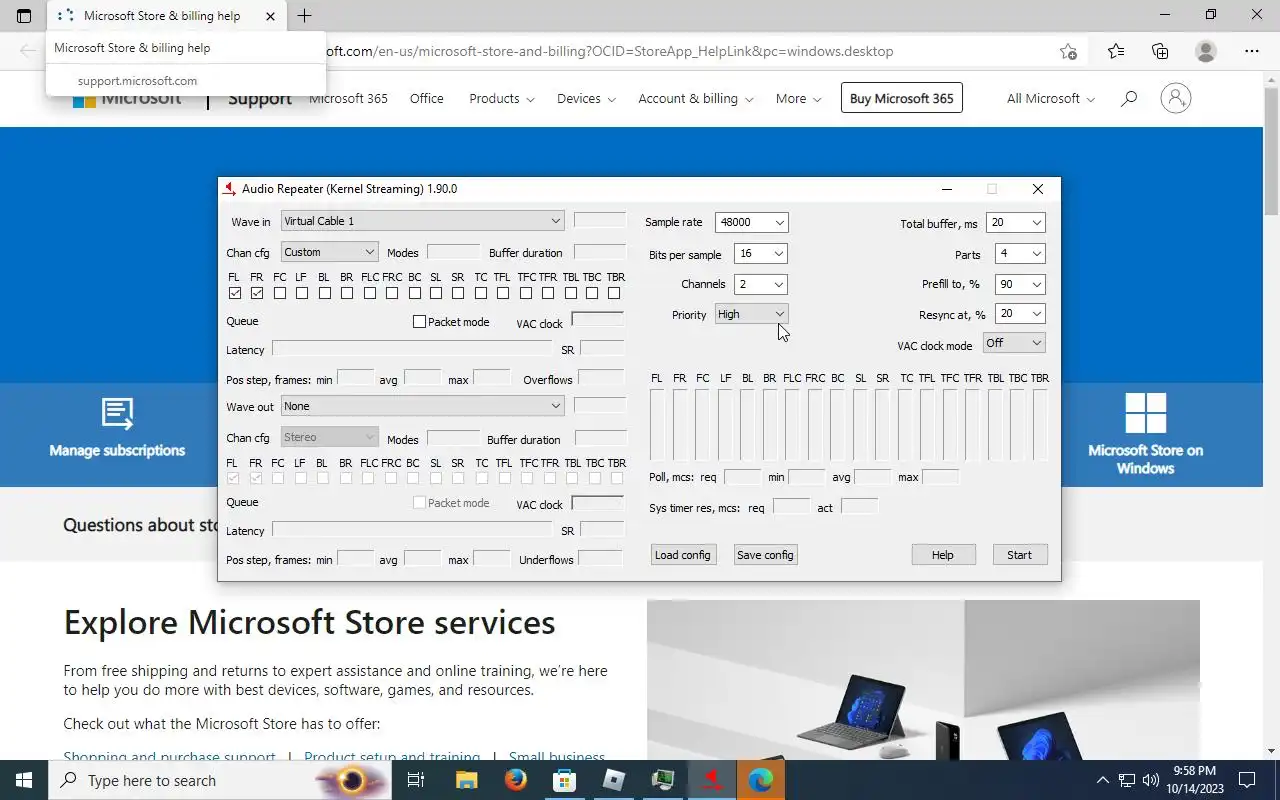
Task: Open the Office nav item
Action: point(427,98)
